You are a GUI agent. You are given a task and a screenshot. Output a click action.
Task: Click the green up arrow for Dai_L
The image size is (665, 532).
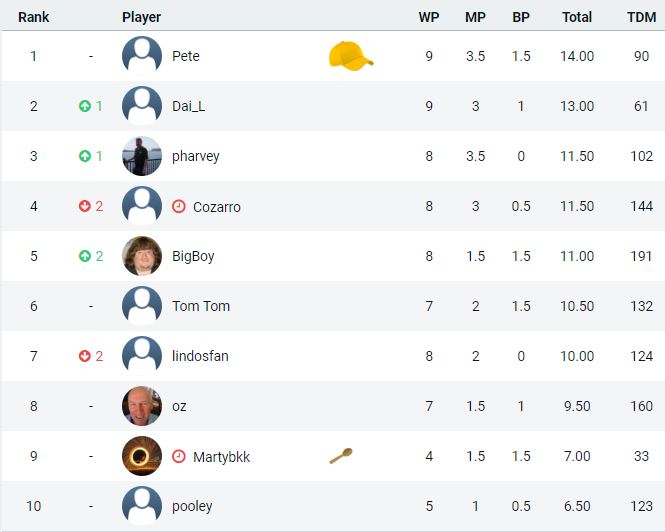coord(85,106)
